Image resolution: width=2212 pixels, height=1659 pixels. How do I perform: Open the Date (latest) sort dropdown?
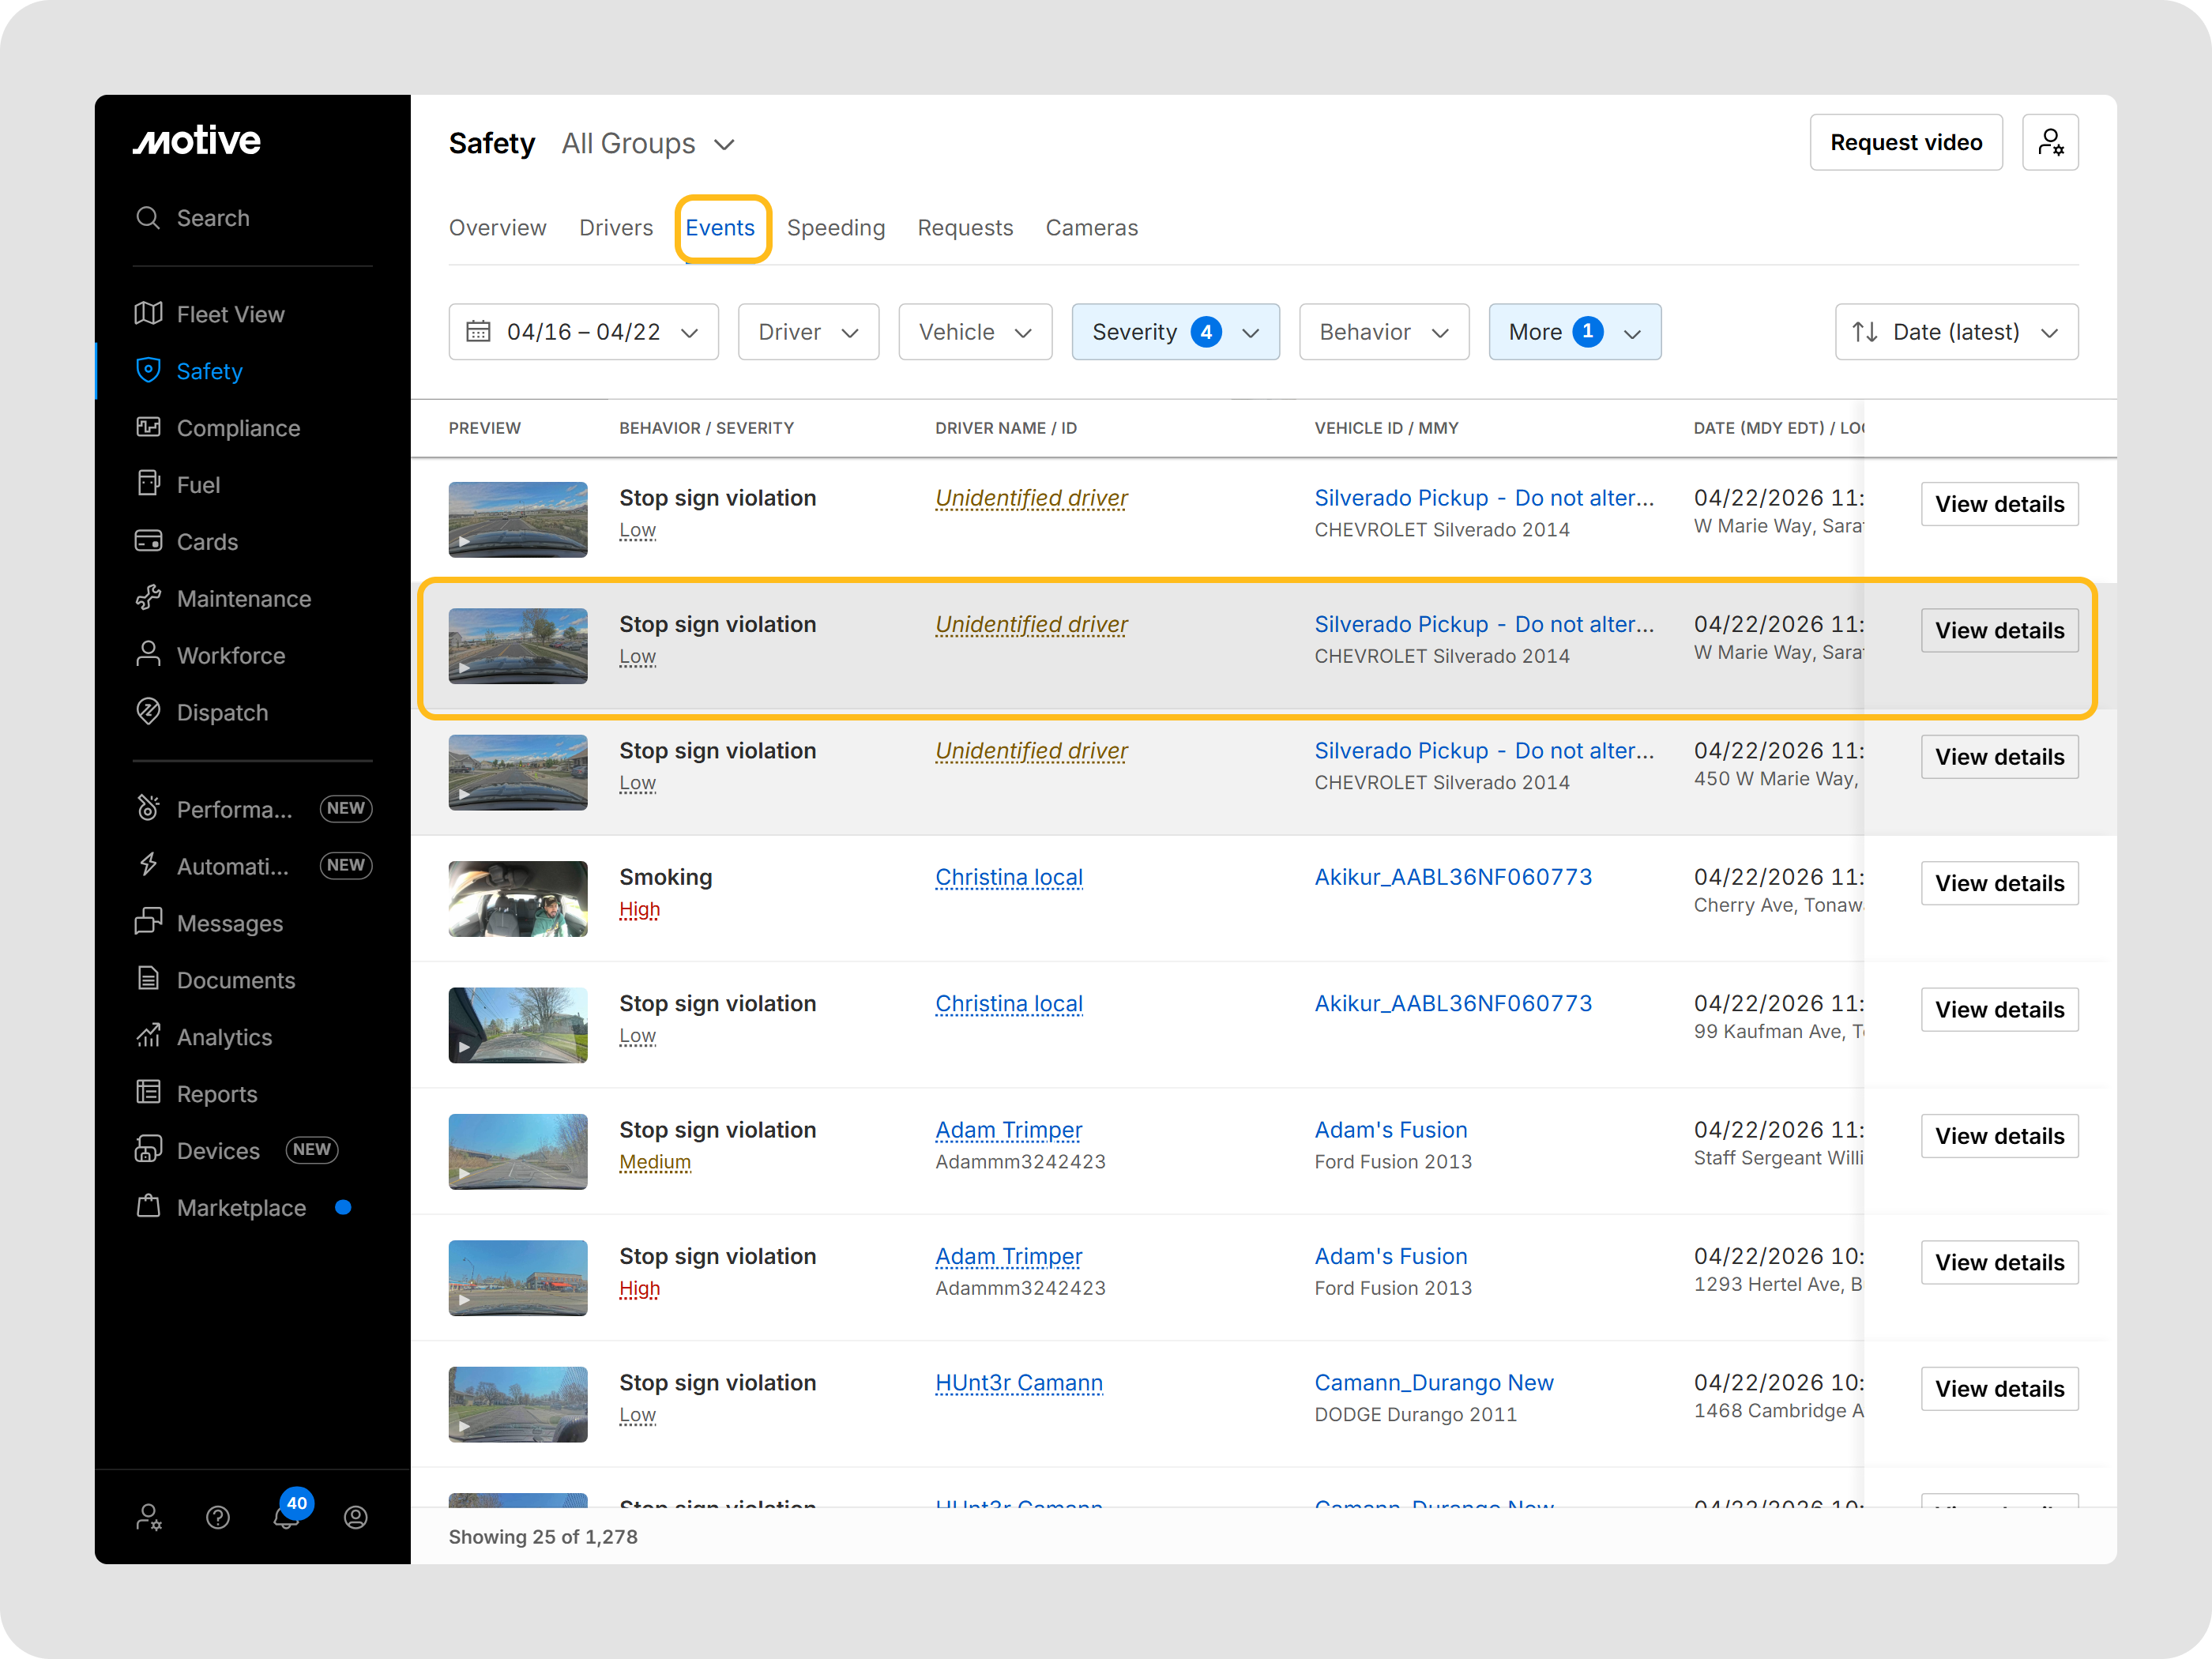(1955, 332)
